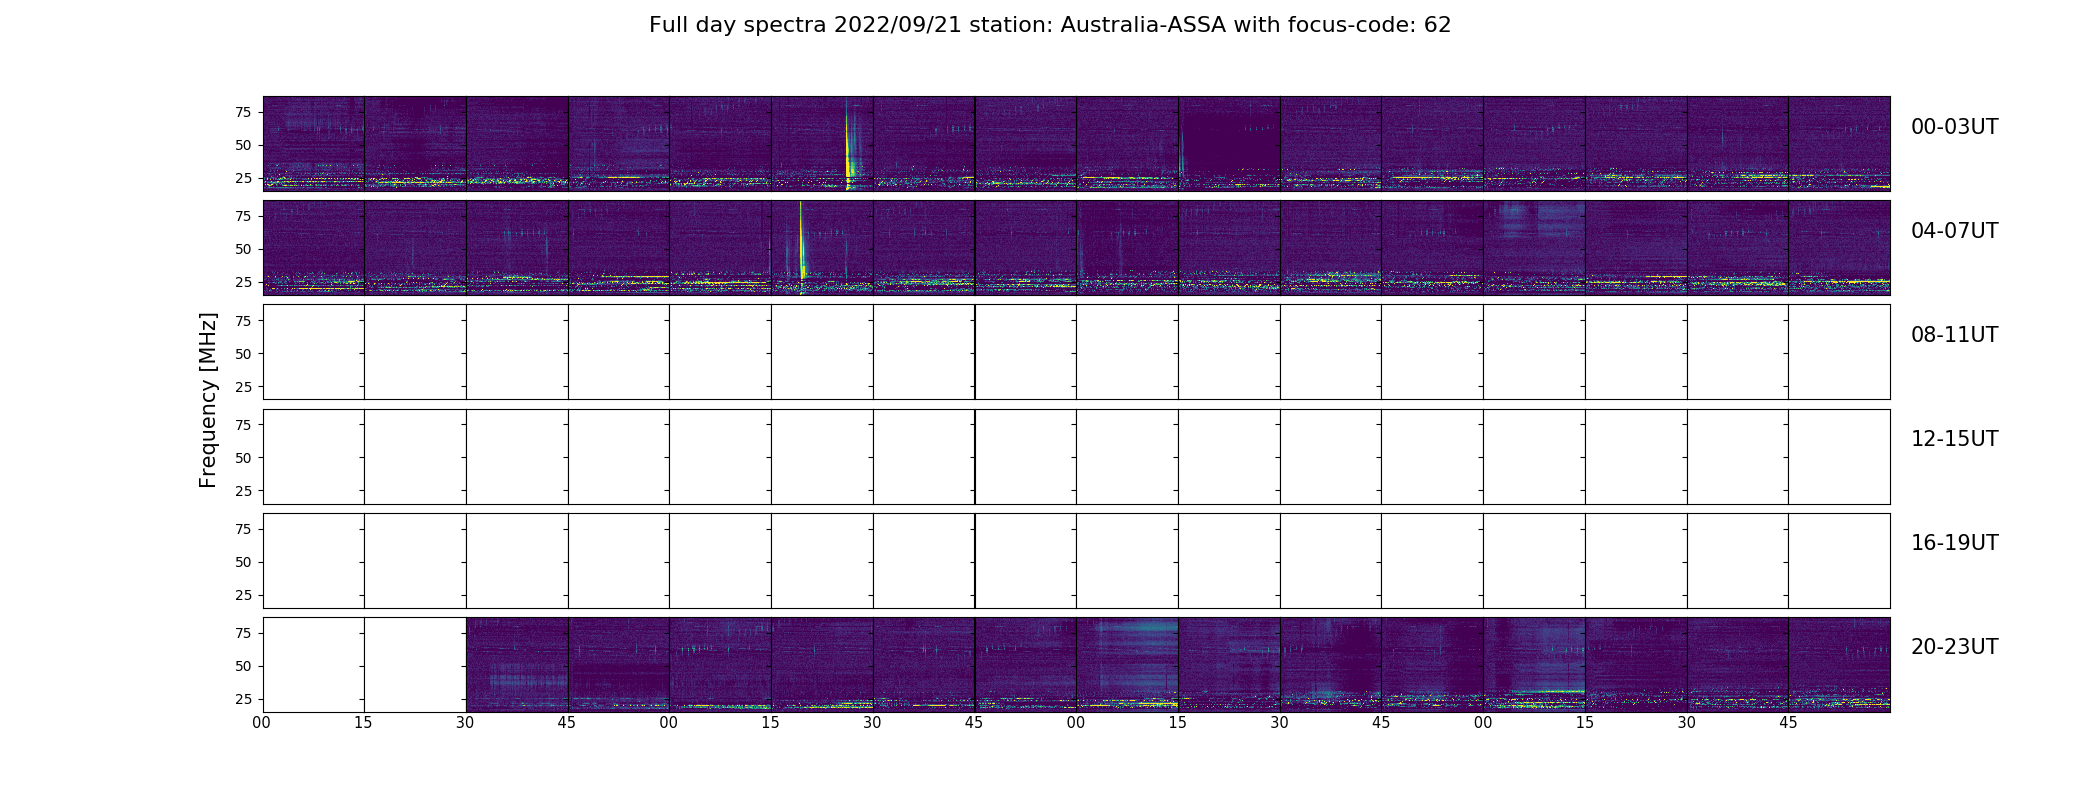Screen dimensions: 2100x800
Task: Click the 'Frequency [MHz]' axis label
Action: pos(208,400)
